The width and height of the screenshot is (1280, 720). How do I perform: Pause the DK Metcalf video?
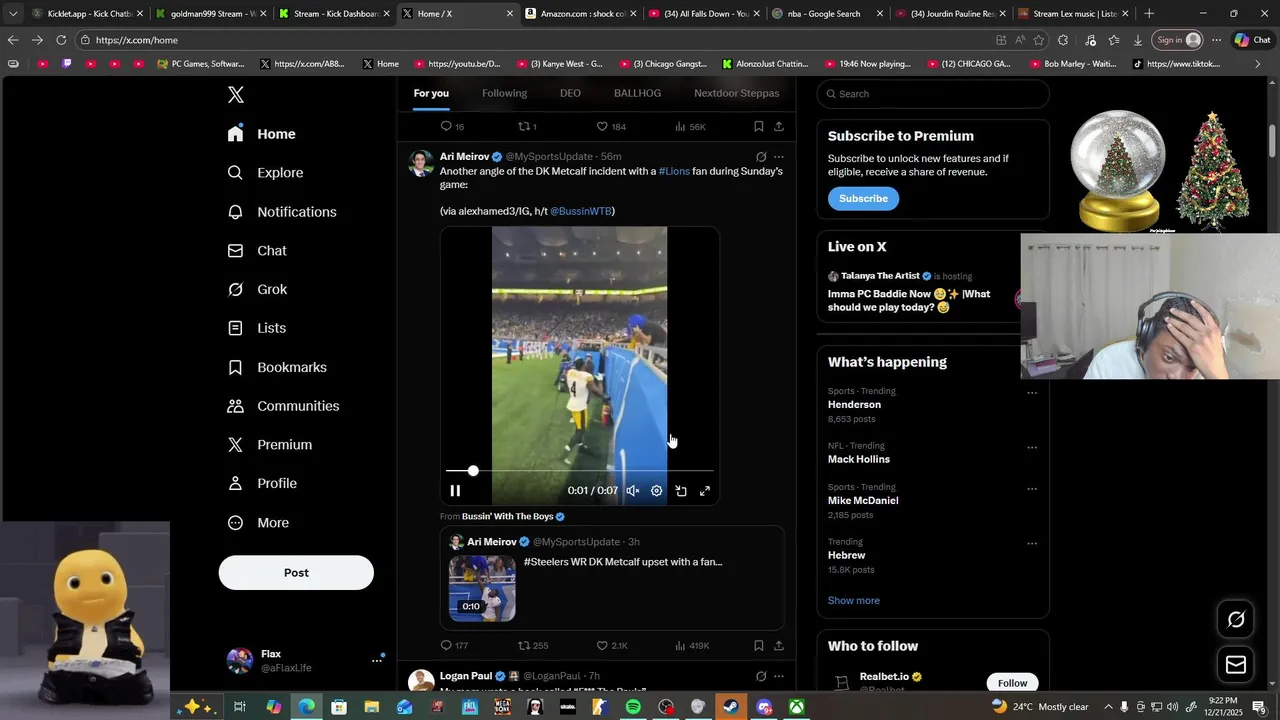pyautogui.click(x=455, y=491)
